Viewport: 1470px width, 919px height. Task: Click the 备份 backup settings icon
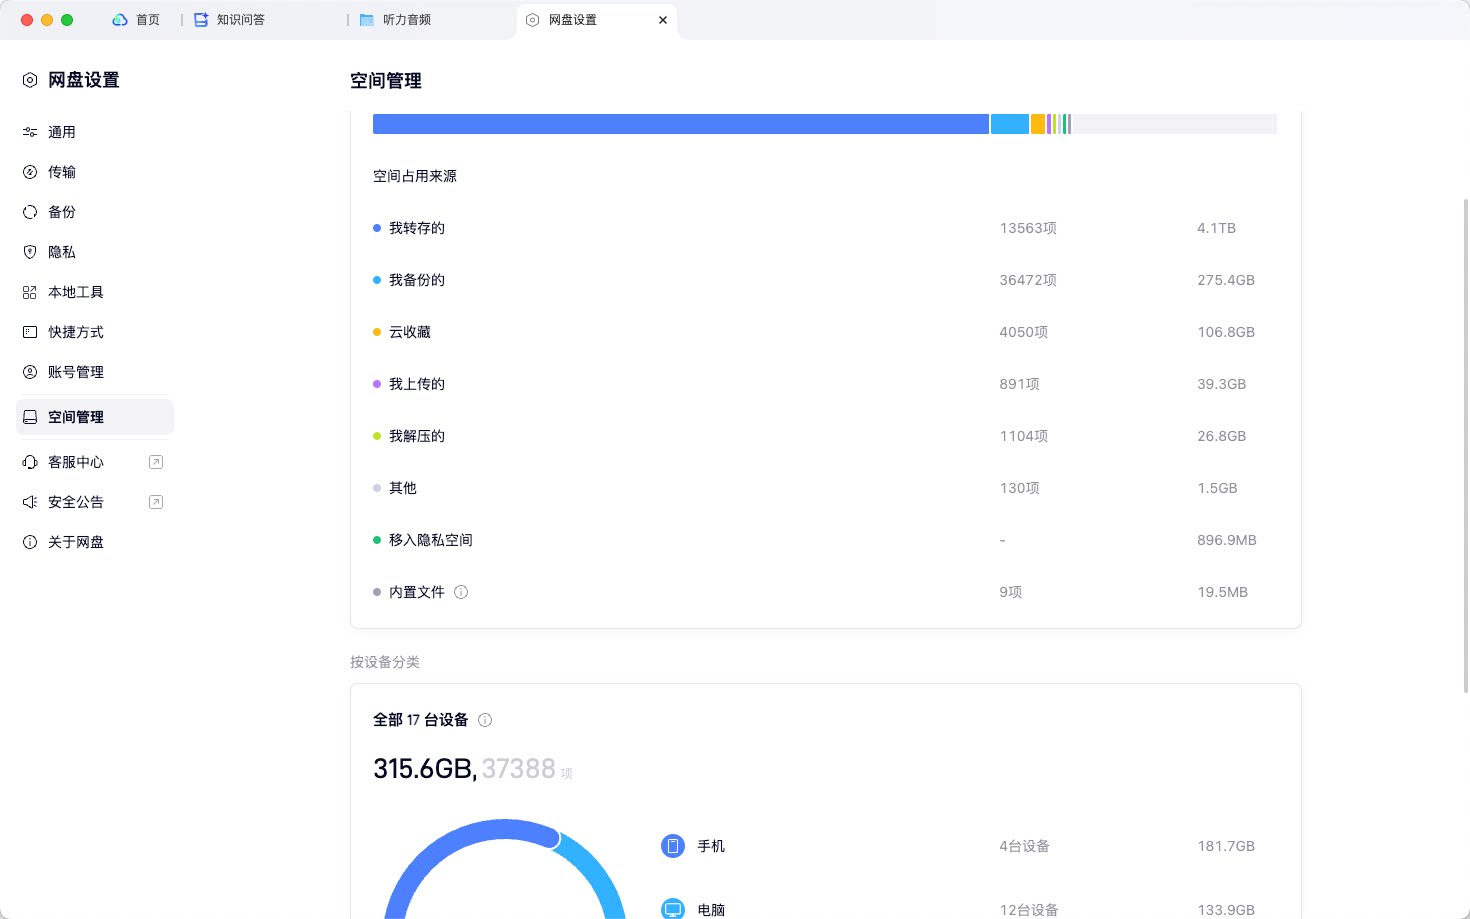tap(30, 212)
